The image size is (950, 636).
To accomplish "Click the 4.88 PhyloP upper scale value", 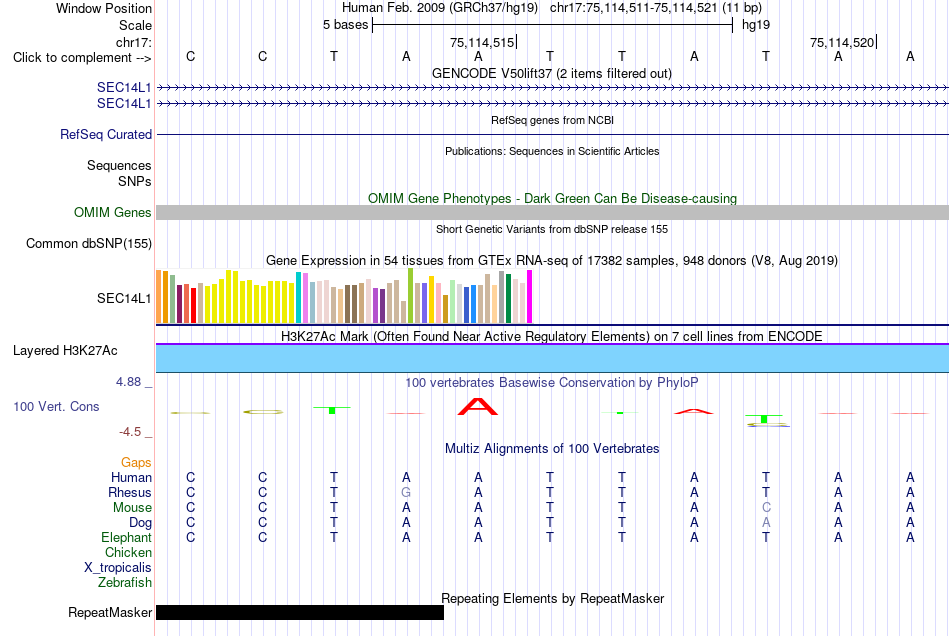I will pyautogui.click(x=128, y=382).
